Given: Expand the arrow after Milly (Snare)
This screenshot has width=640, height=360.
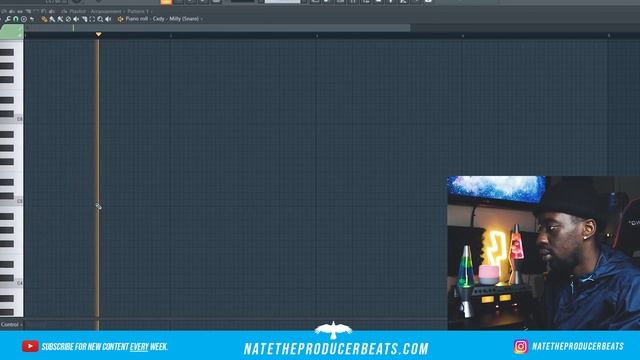Looking at the screenshot, I should tap(202, 19).
